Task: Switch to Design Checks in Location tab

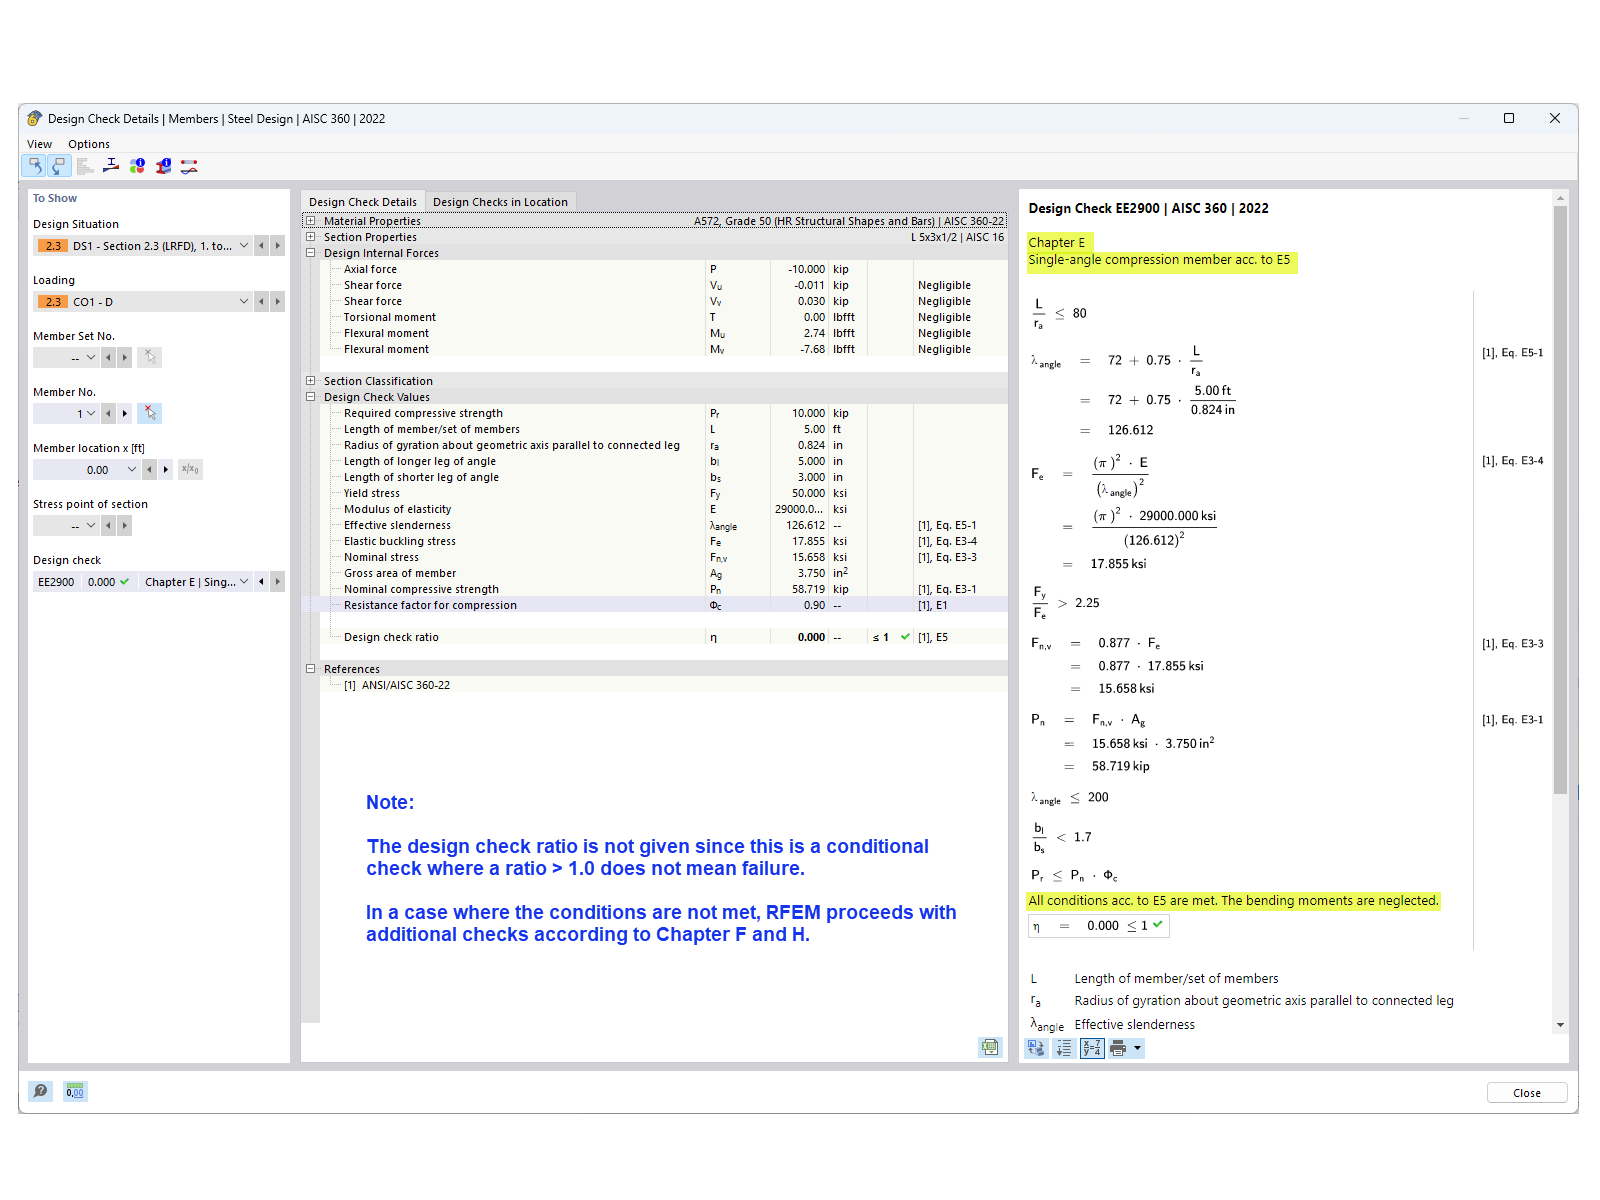Action: [x=500, y=202]
